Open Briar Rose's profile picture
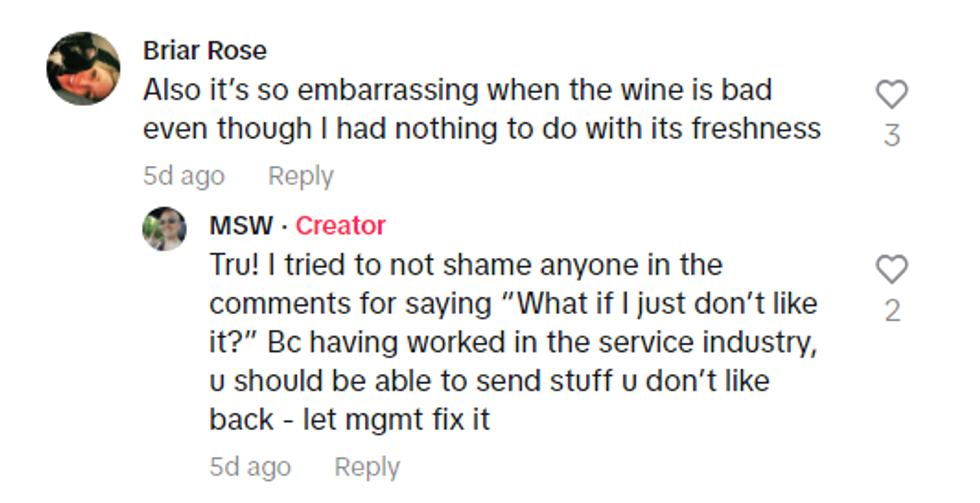The height and width of the screenshot is (503, 980). pyautogui.click(x=84, y=68)
